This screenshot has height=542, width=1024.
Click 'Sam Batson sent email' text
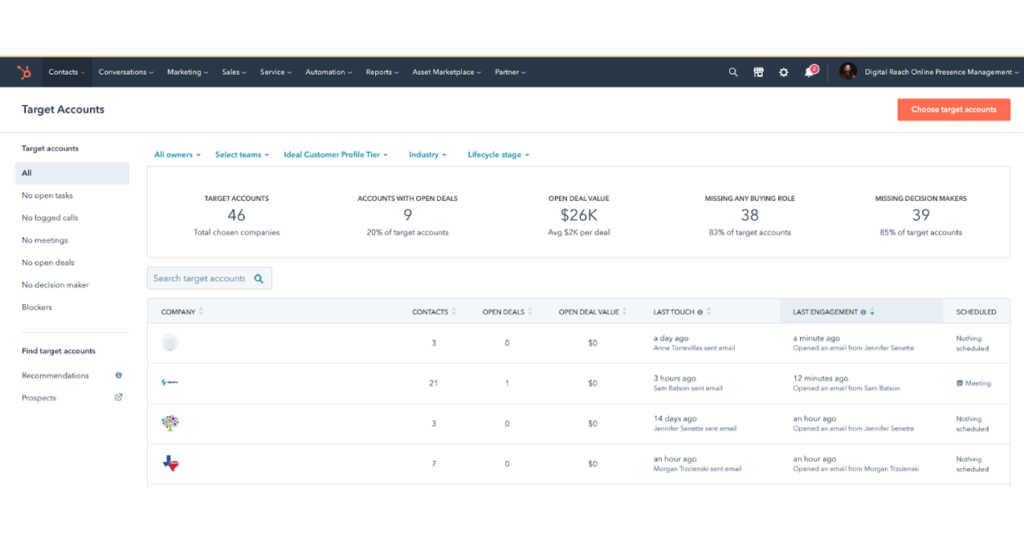[x=688, y=389]
